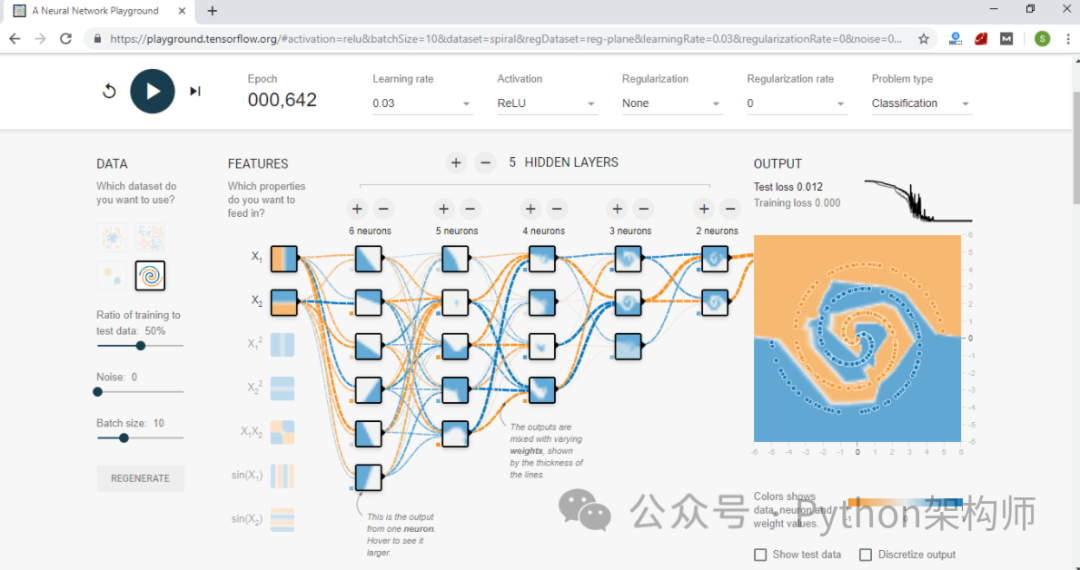Start training with the play button

[152, 91]
